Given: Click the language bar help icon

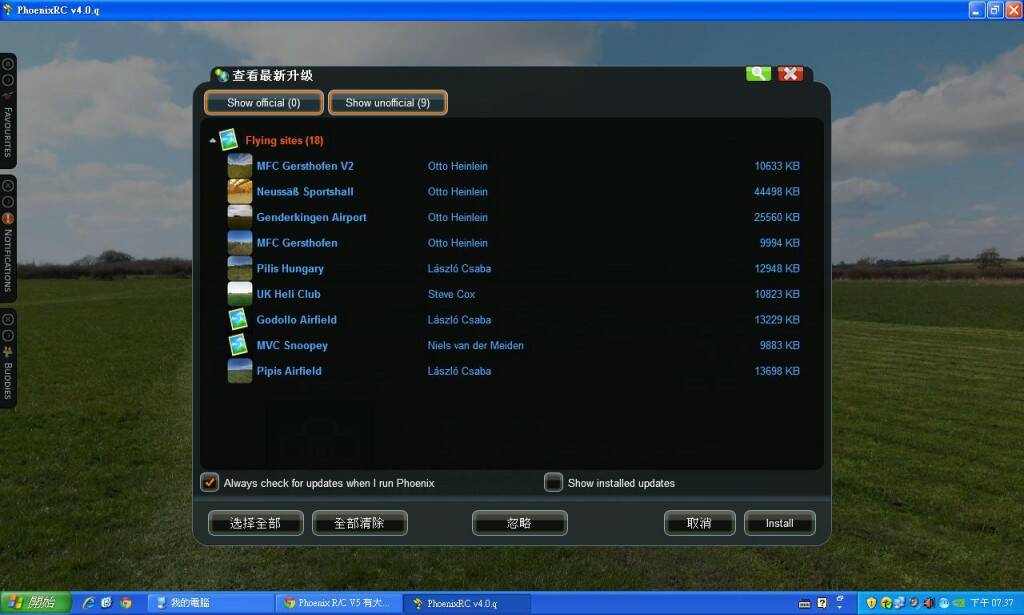Looking at the screenshot, I should pyautogui.click(x=822, y=603).
